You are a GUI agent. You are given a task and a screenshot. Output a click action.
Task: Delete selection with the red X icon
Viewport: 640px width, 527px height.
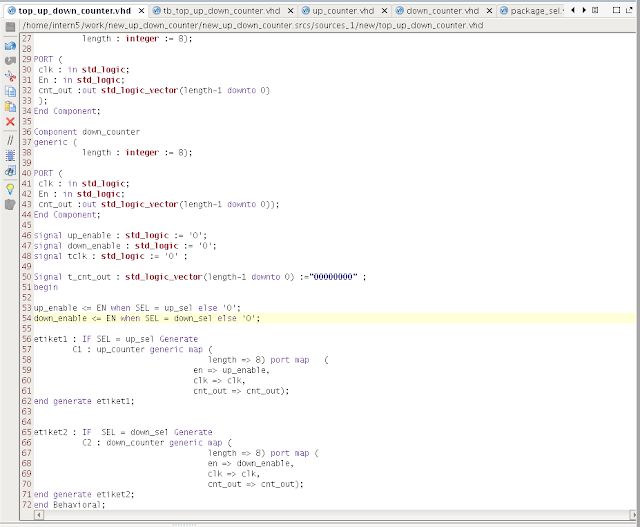coord(10,122)
